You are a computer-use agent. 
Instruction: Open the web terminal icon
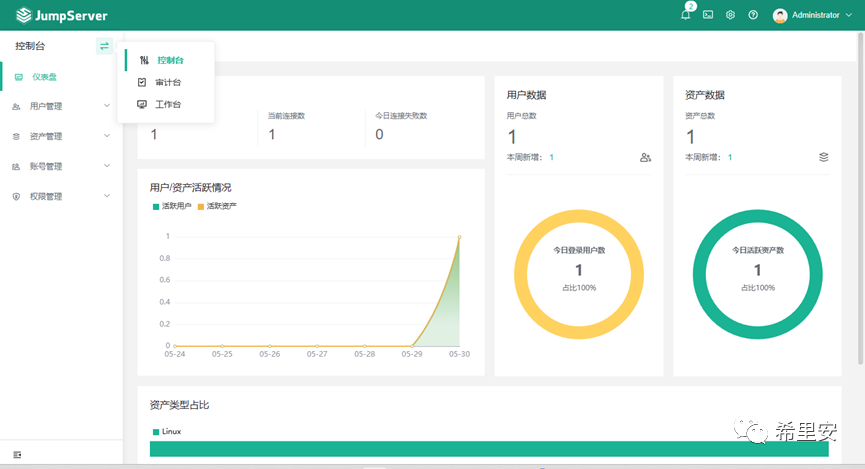coord(708,15)
